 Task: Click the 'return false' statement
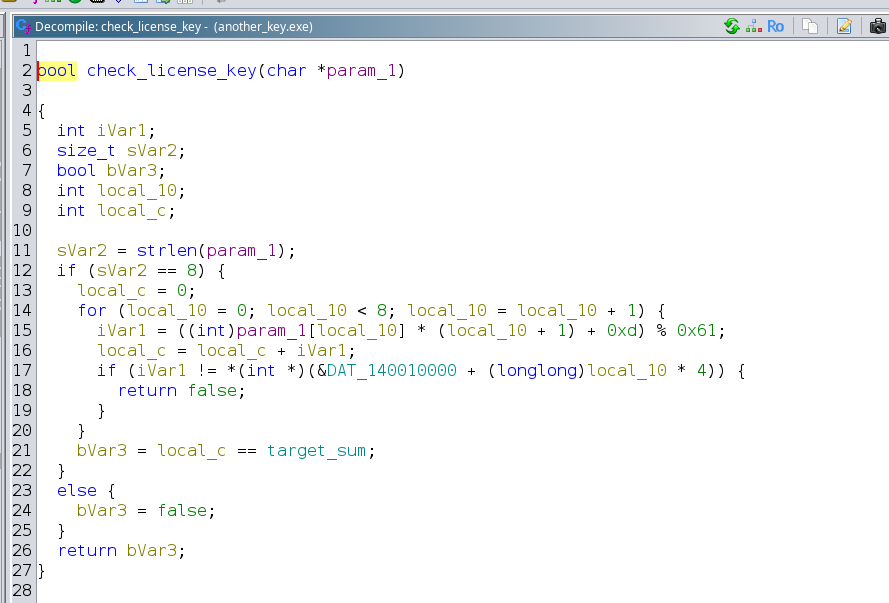181,390
